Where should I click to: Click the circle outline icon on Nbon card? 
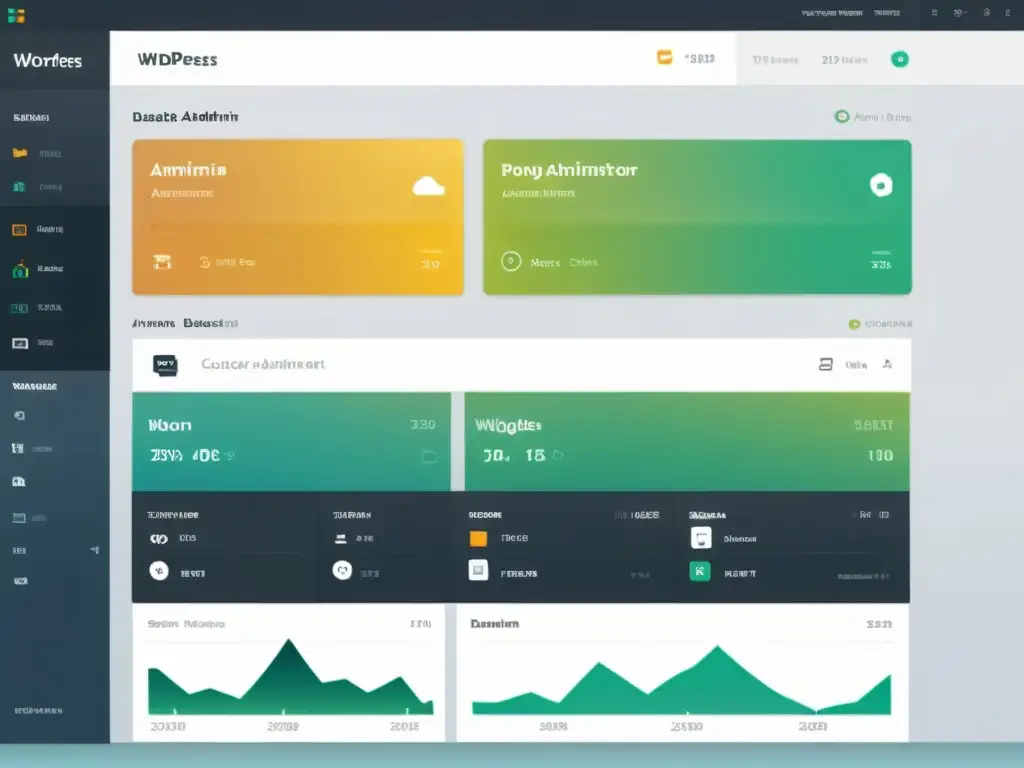point(428,456)
